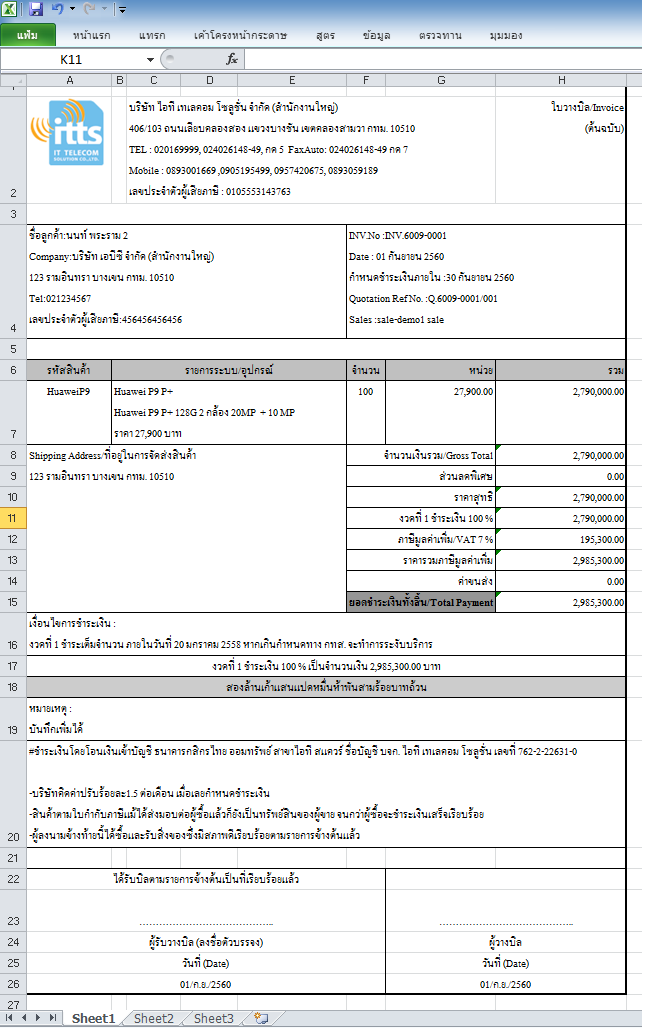
Task: Undo the last action
Action: (58, 9)
